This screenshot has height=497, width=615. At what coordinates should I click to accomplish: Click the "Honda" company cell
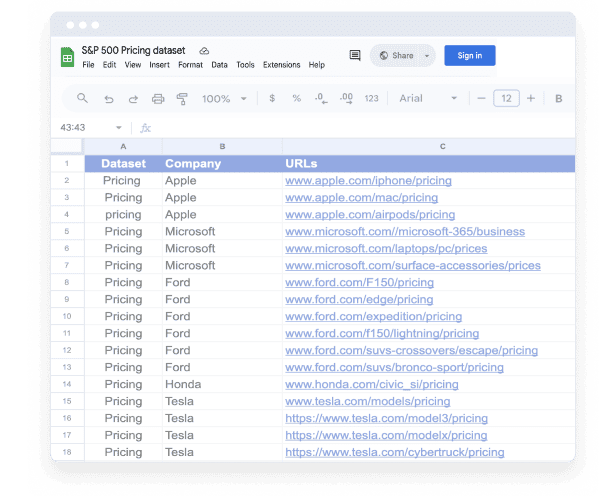pyautogui.click(x=222, y=384)
